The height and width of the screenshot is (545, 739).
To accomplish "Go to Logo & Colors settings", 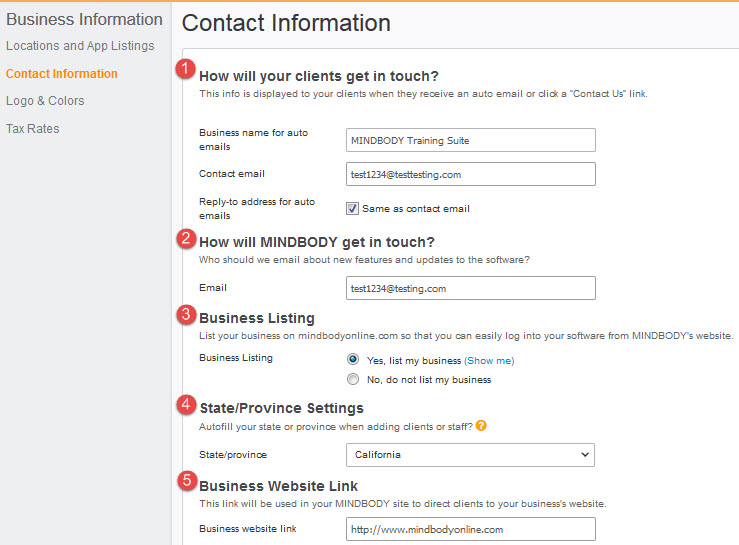I will pyautogui.click(x=45, y=101).
